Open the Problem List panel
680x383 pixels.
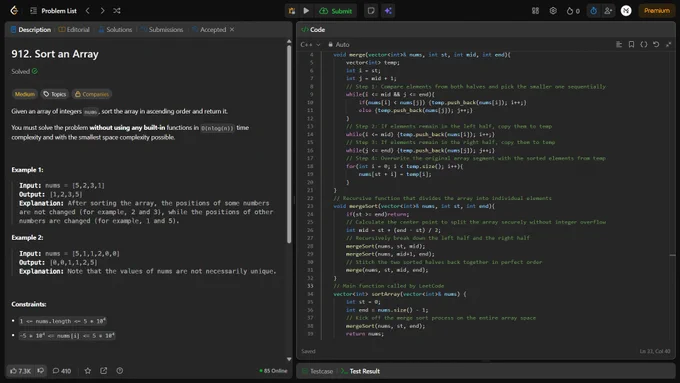(x=53, y=11)
